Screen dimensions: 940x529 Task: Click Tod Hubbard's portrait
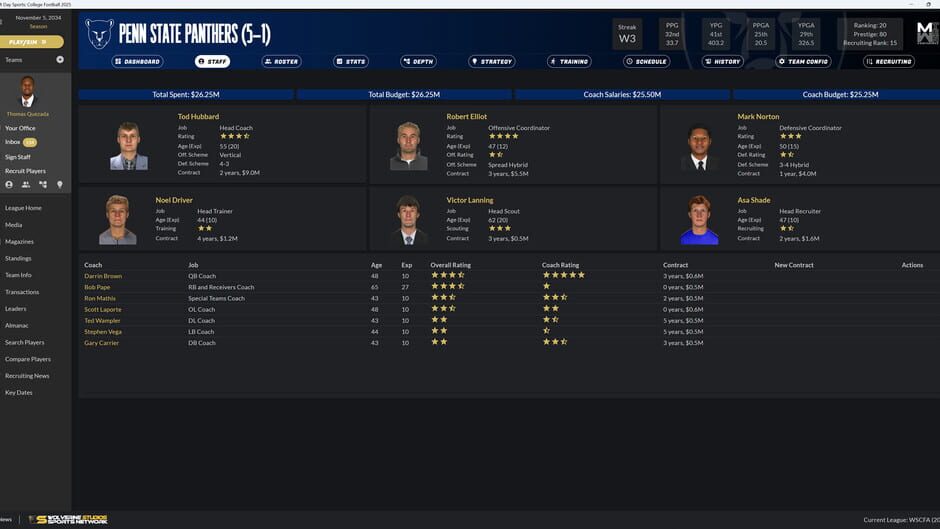coord(129,146)
